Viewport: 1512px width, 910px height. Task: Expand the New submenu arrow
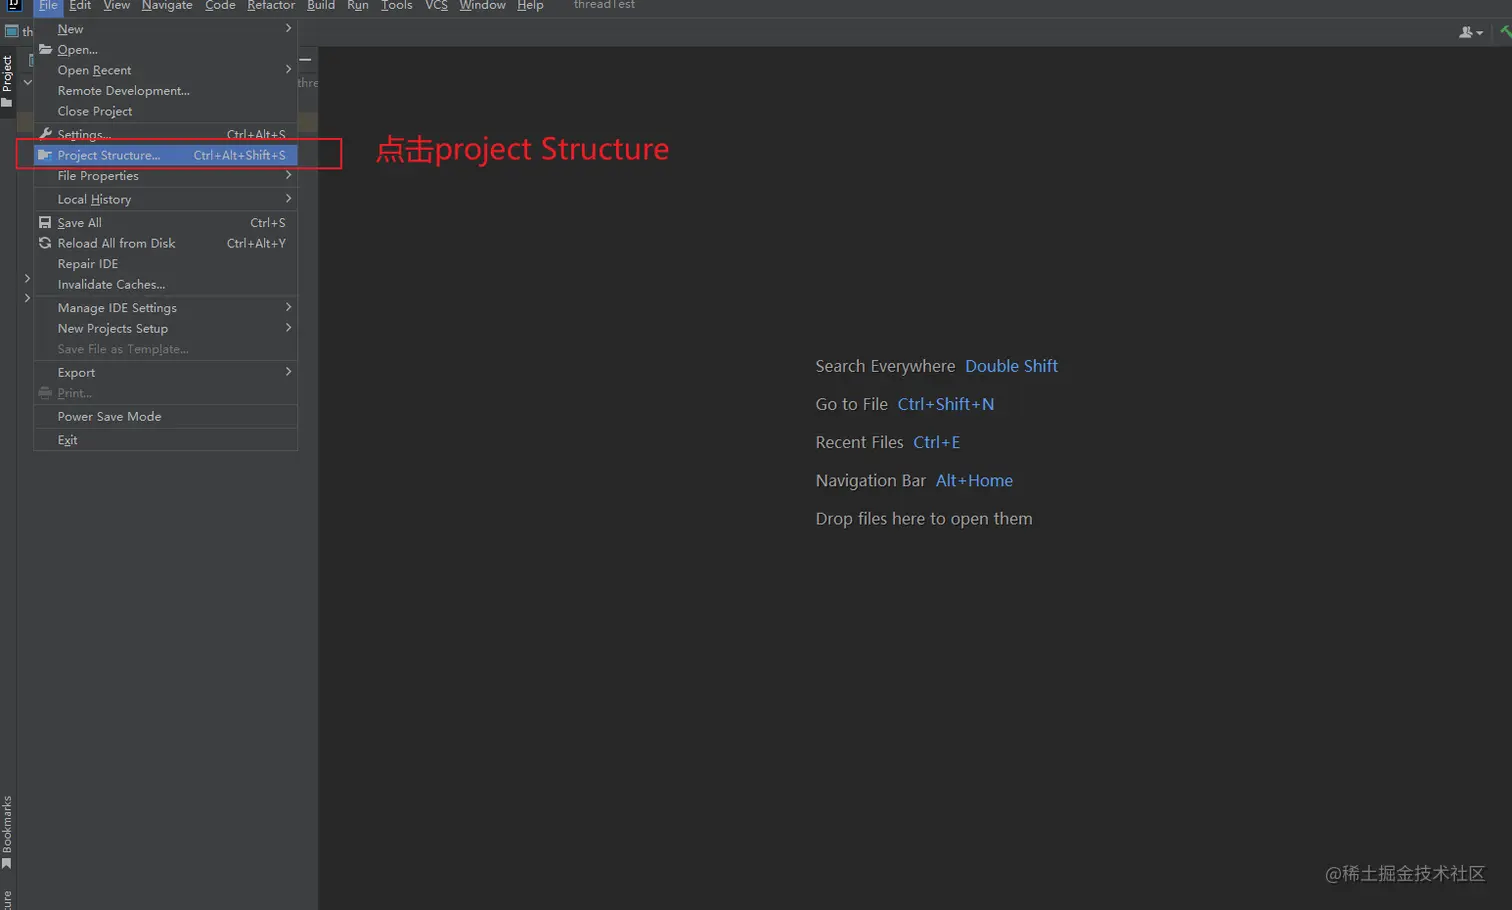288,28
